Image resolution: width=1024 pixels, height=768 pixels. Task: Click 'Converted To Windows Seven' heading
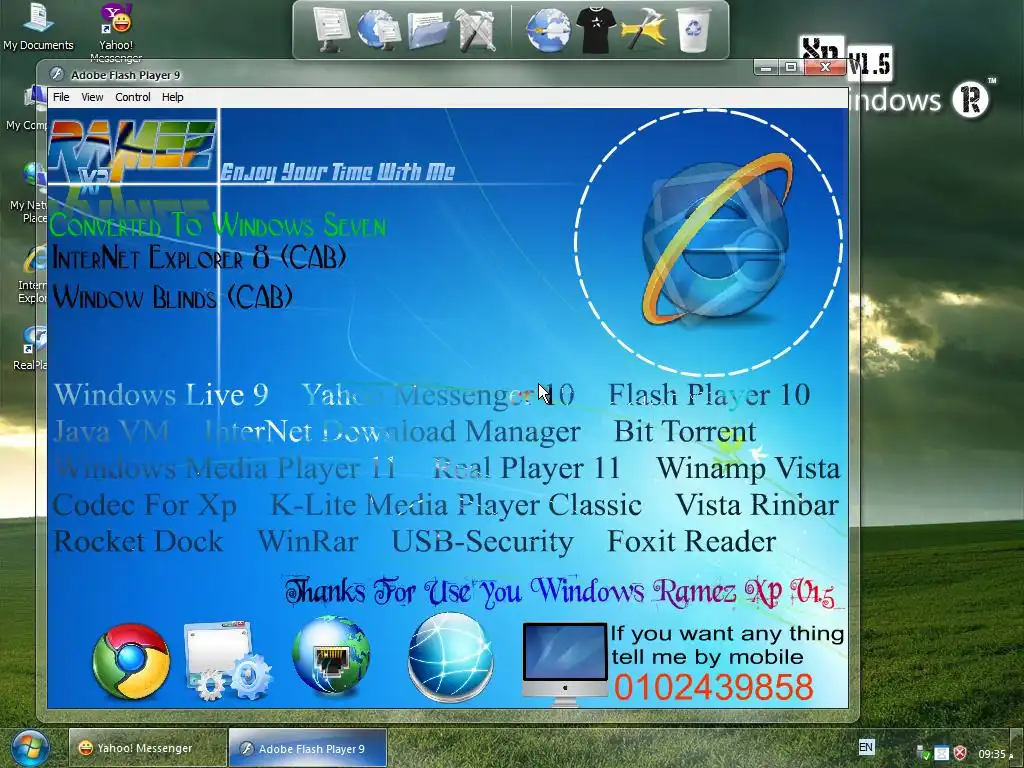pyautogui.click(x=217, y=225)
